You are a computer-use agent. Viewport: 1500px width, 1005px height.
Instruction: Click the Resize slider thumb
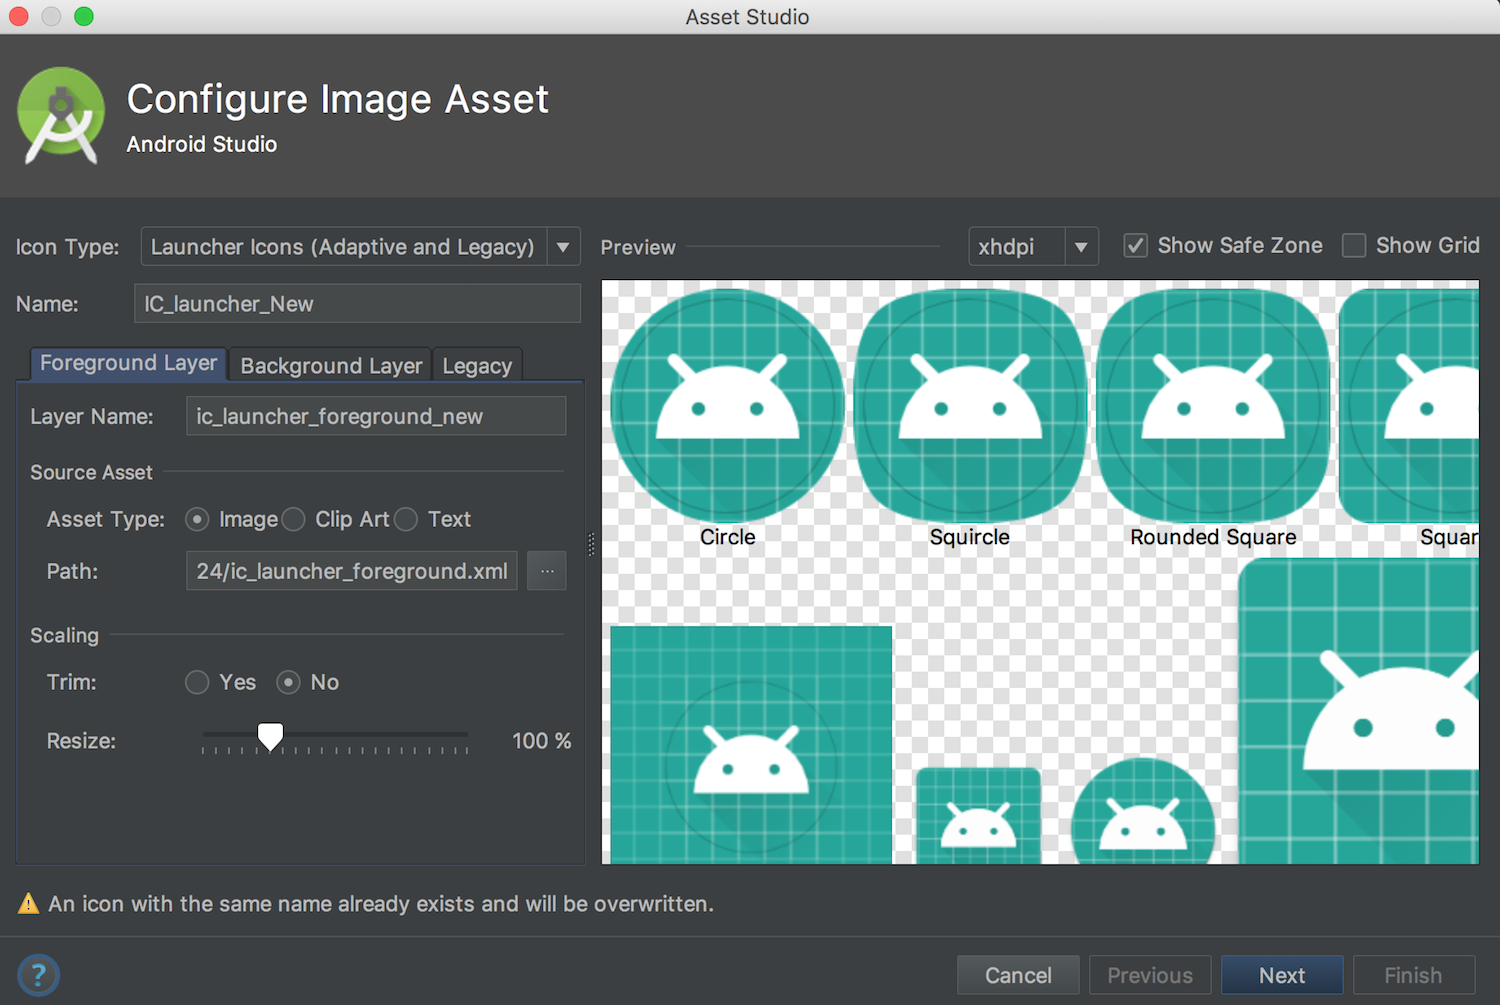click(270, 737)
